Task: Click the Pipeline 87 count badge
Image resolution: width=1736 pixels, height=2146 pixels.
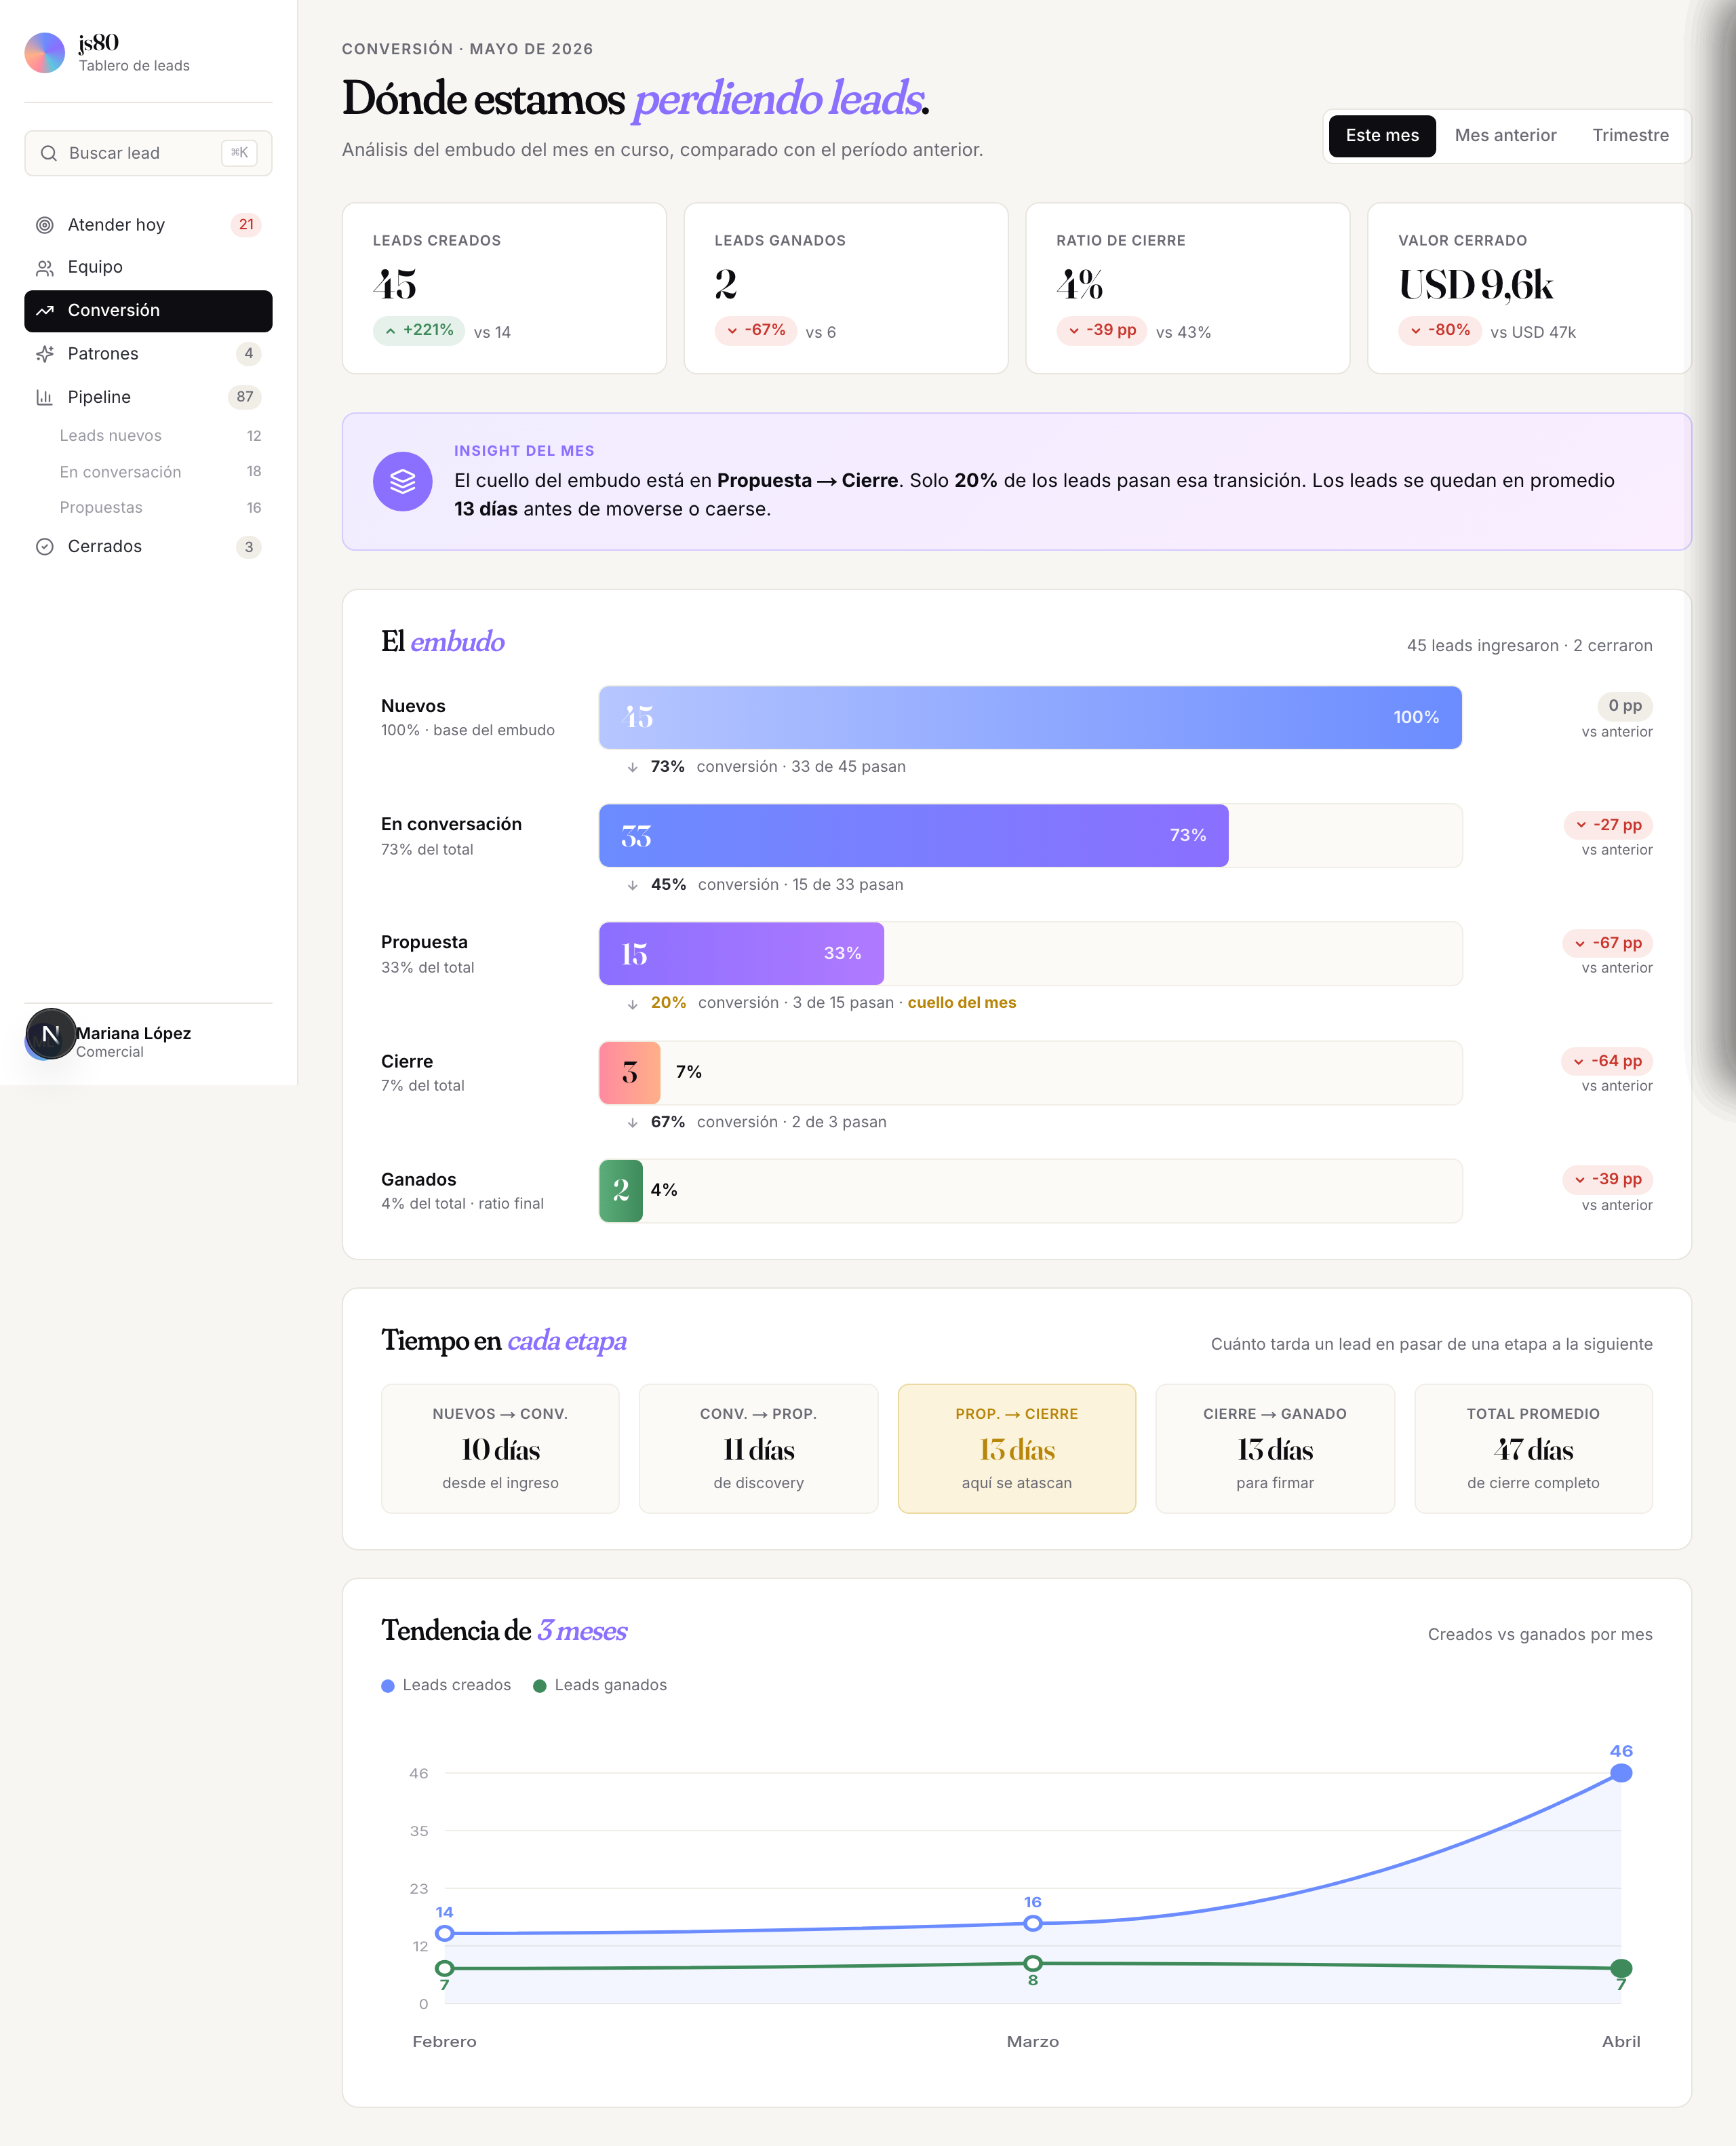Action: (x=245, y=397)
